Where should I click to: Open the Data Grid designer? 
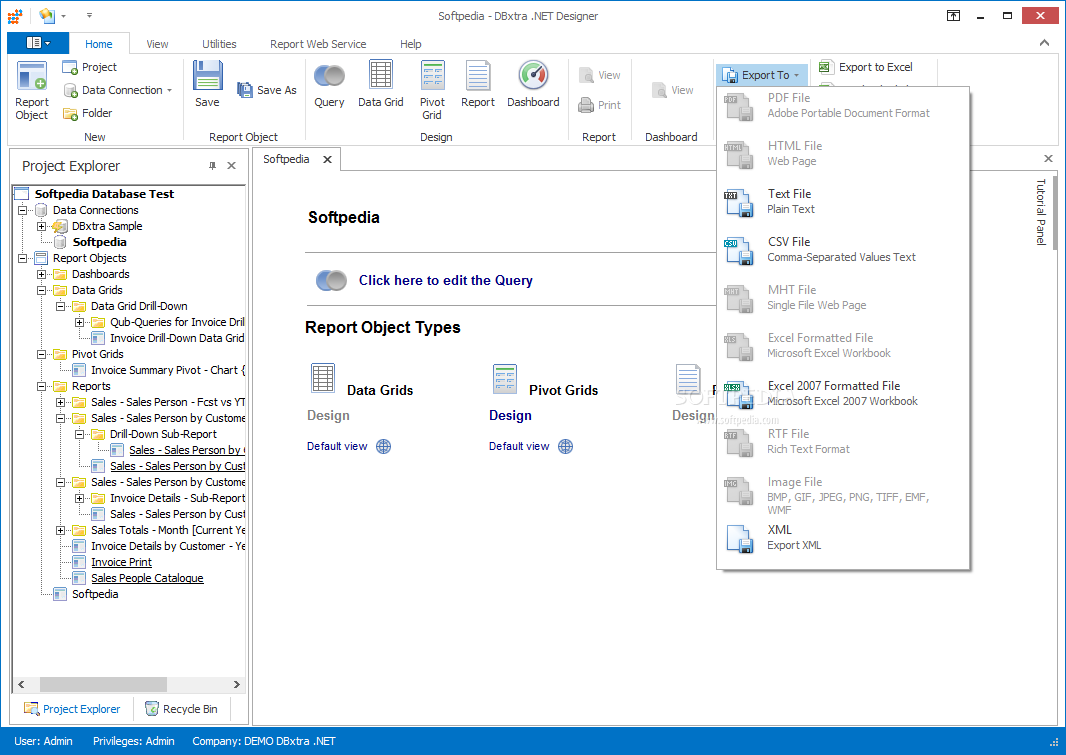pyautogui.click(x=381, y=84)
